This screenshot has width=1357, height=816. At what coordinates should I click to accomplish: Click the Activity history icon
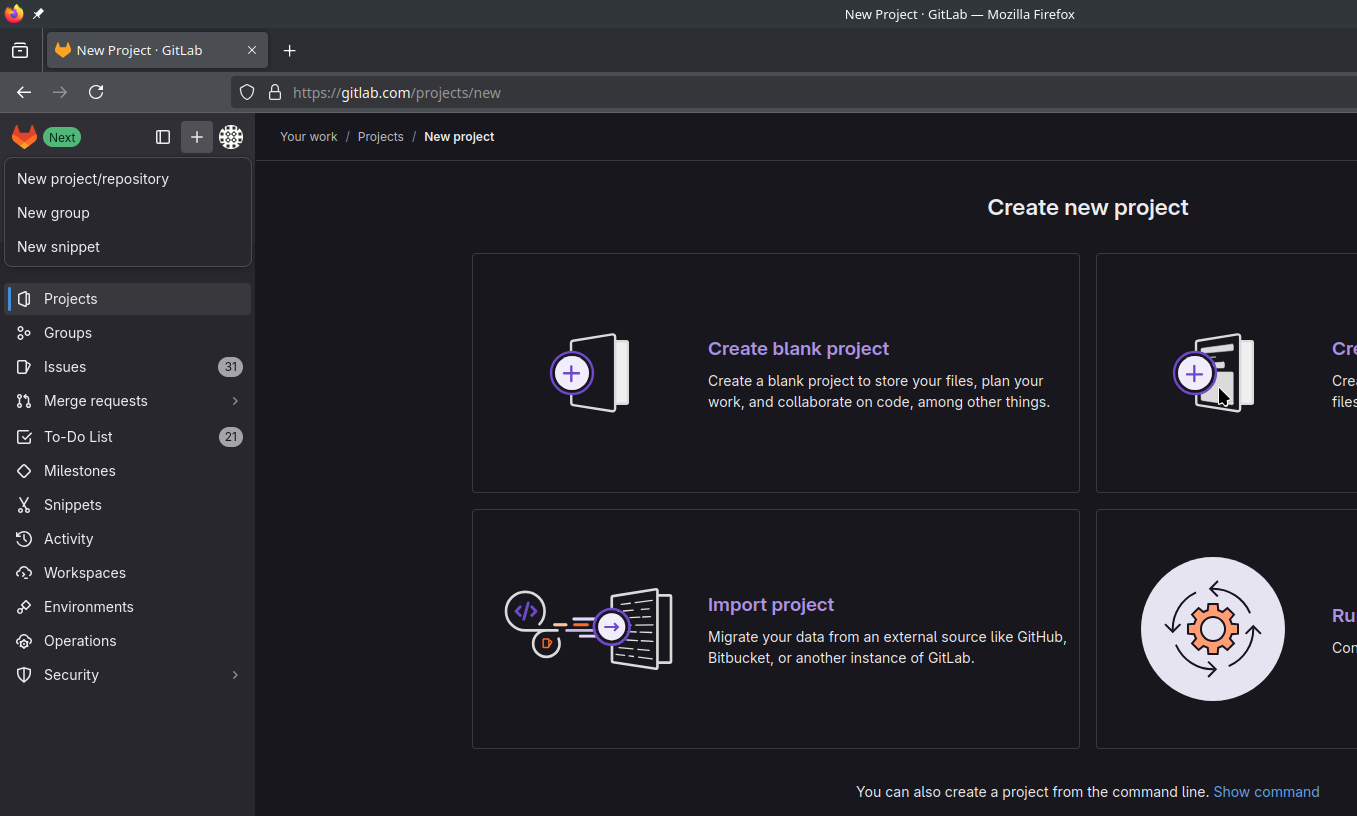[x=24, y=539]
